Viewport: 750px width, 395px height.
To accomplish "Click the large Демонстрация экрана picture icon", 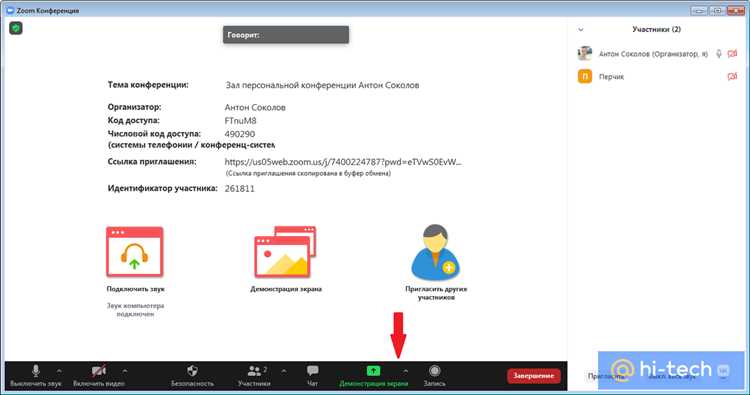I will (286, 252).
